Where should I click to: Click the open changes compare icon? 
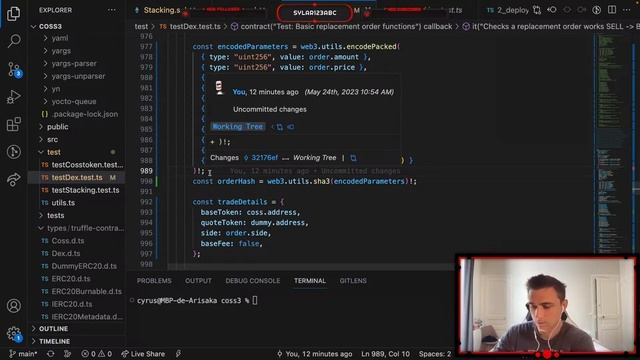[x=537, y=10]
